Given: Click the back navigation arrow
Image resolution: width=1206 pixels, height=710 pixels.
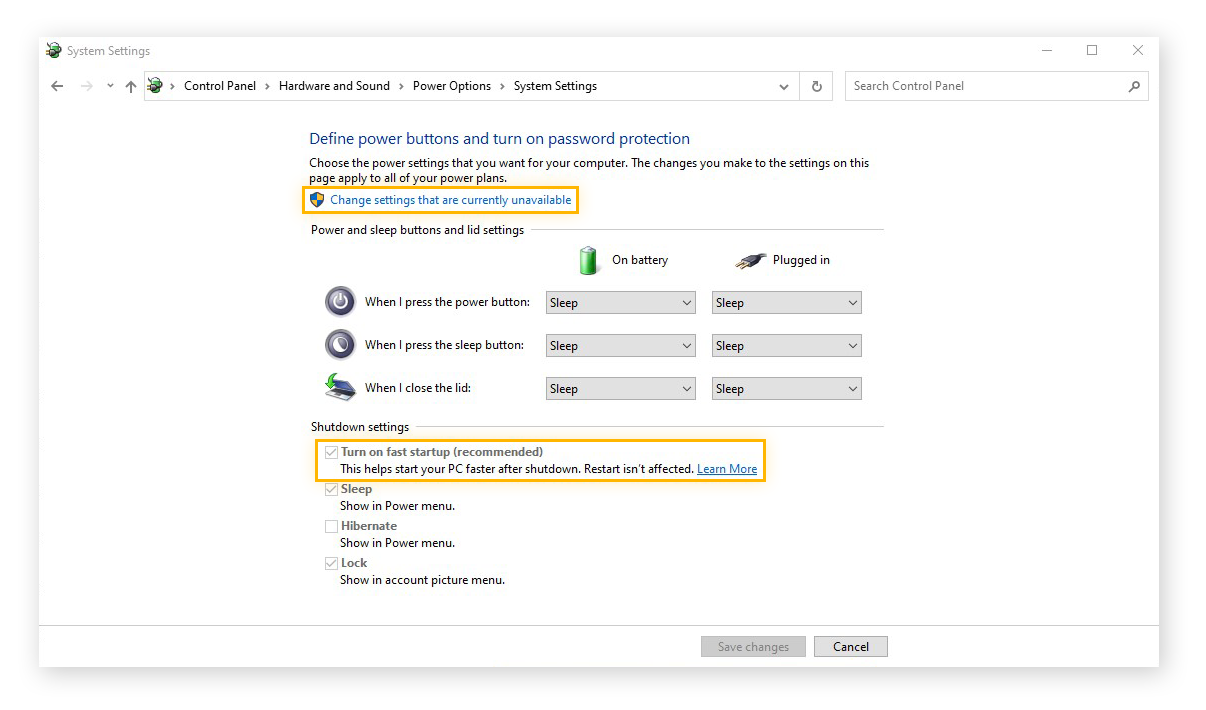Looking at the screenshot, I should click(57, 86).
